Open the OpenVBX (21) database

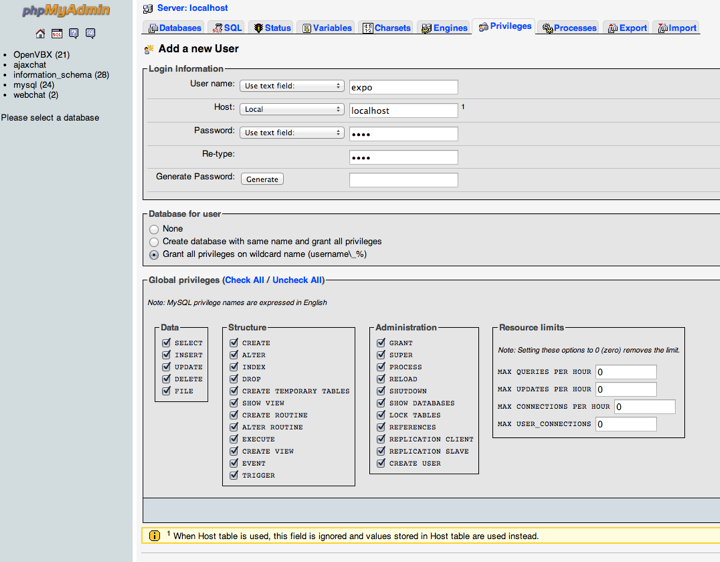coord(41,55)
